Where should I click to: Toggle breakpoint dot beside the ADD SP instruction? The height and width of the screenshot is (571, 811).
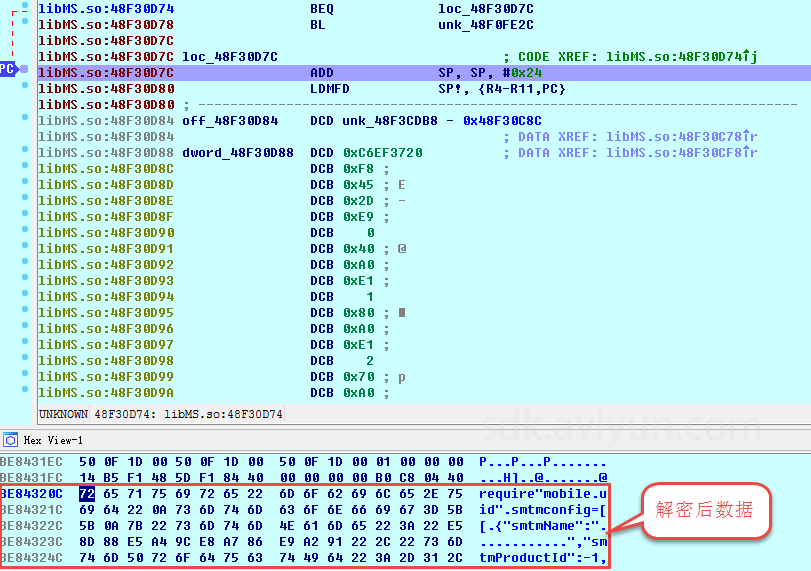click(24, 69)
